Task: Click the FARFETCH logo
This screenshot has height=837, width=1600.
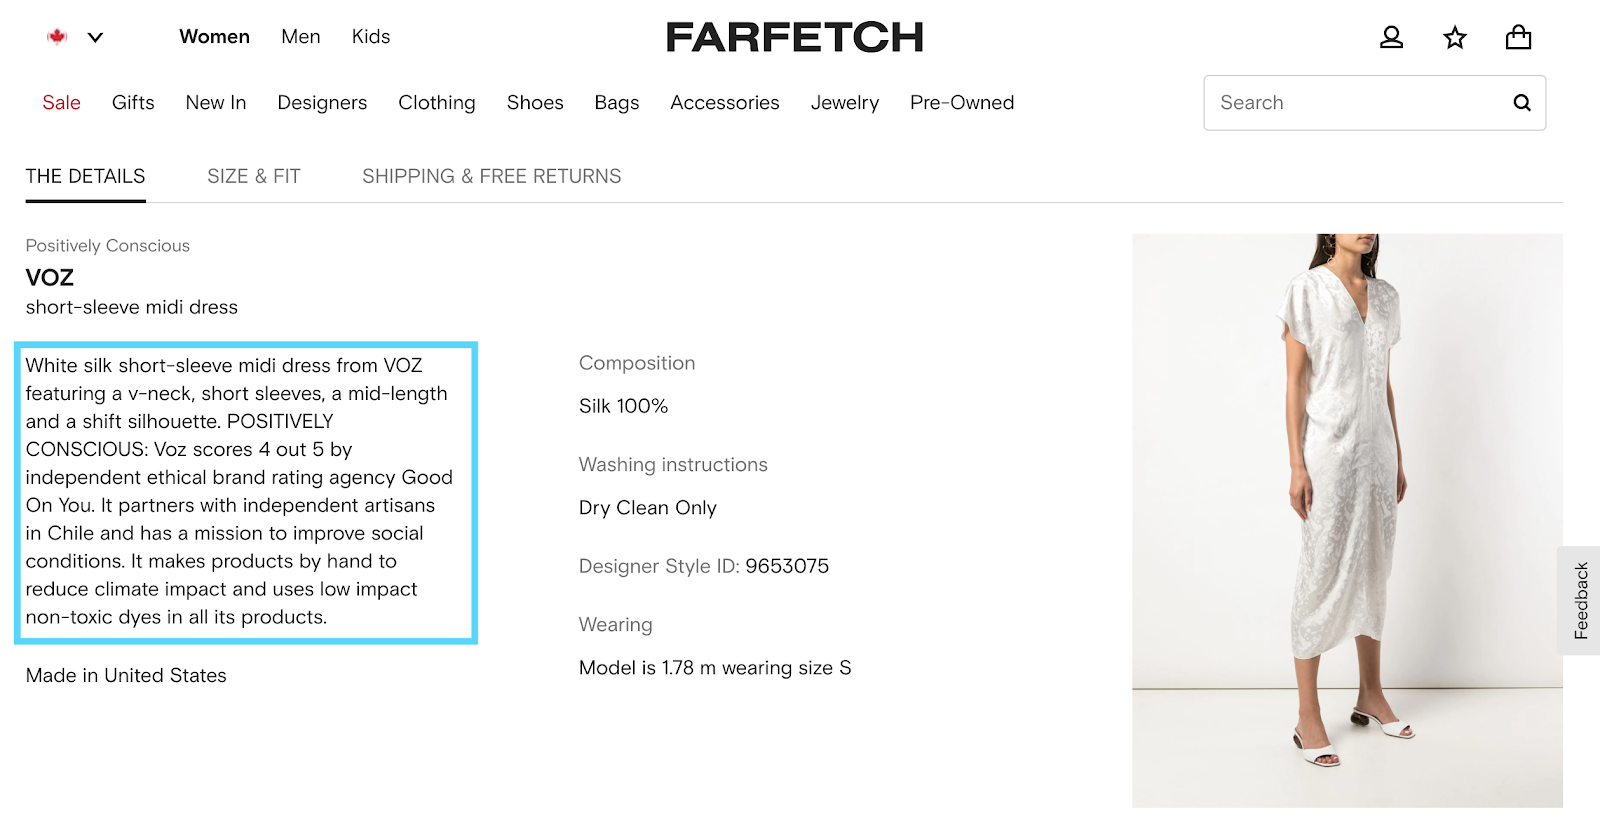Action: coord(794,38)
